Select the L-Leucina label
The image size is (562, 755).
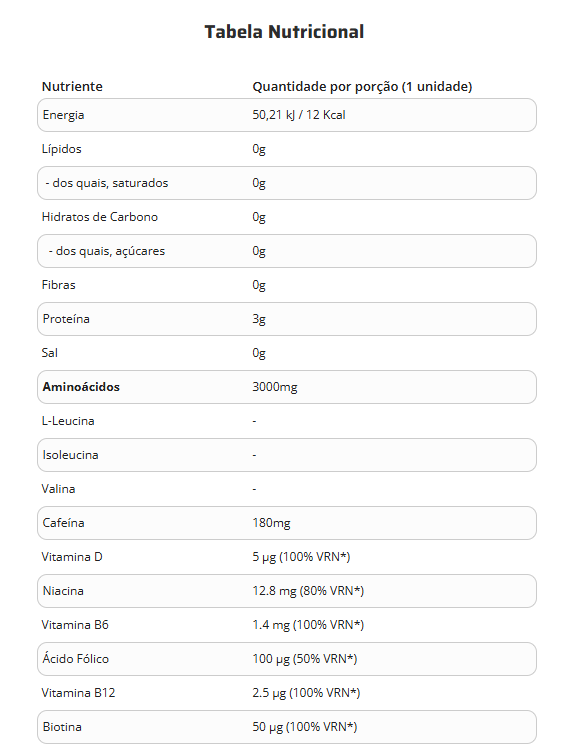[68, 421]
